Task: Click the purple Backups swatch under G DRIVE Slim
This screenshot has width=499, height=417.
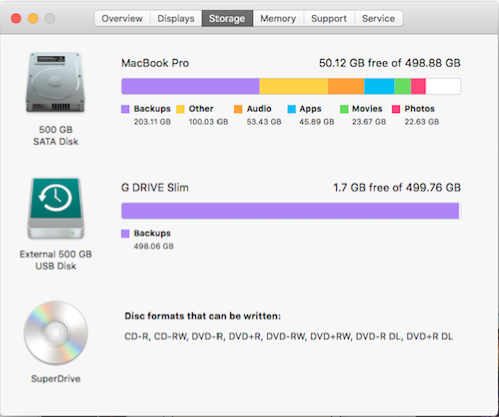Action: click(x=125, y=234)
